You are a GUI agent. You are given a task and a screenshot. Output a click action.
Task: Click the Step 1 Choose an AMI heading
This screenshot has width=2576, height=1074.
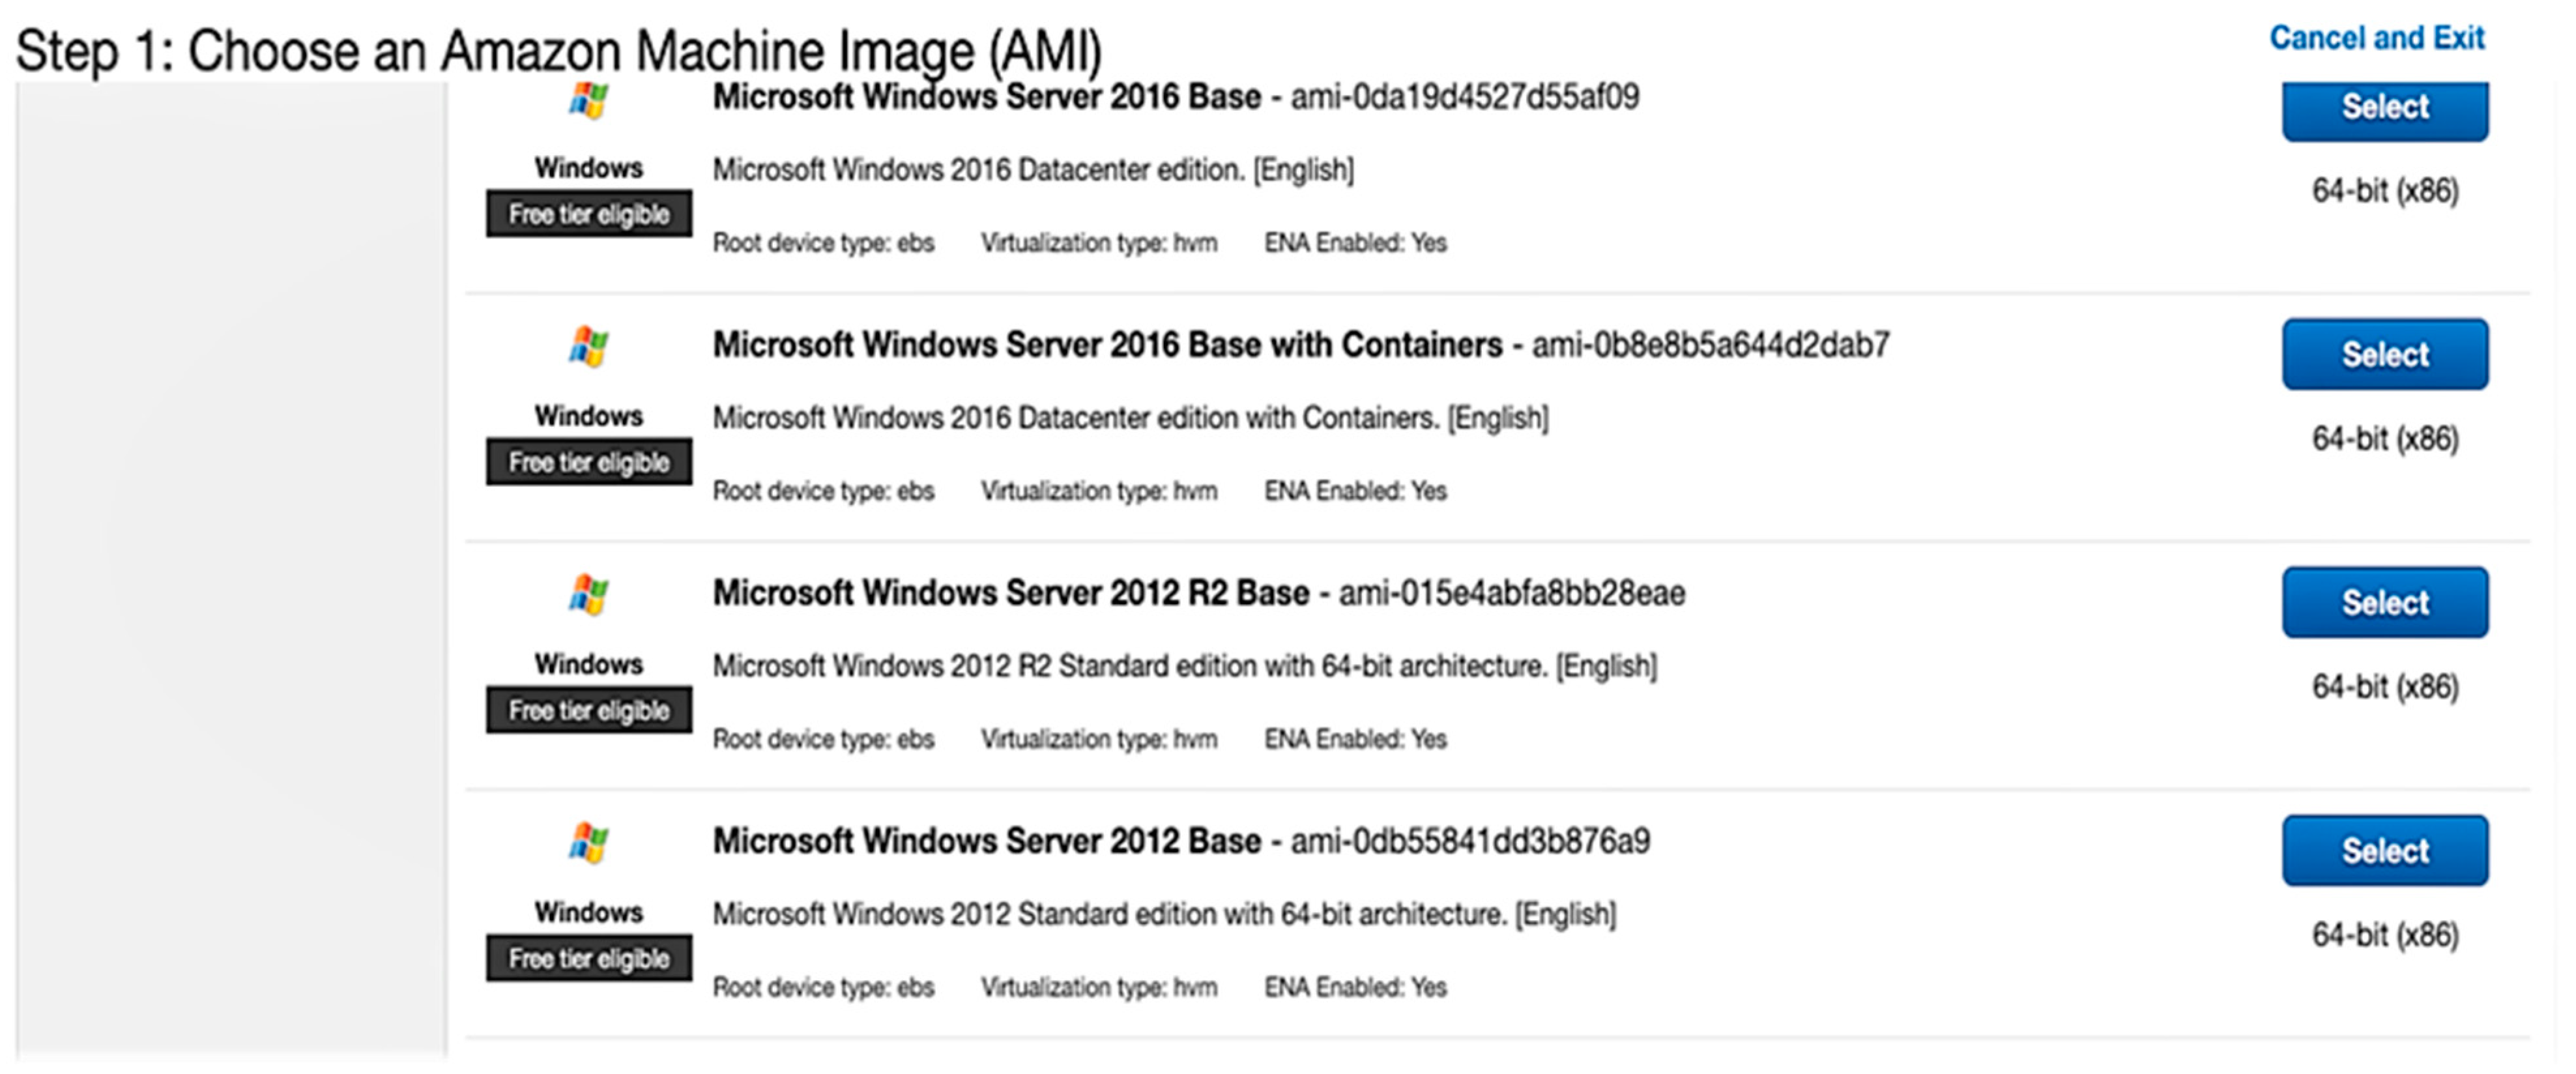pyautogui.click(x=558, y=52)
